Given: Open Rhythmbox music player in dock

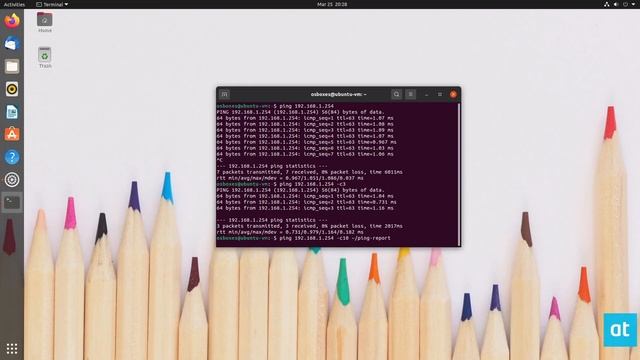Looking at the screenshot, I should click(x=12, y=89).
